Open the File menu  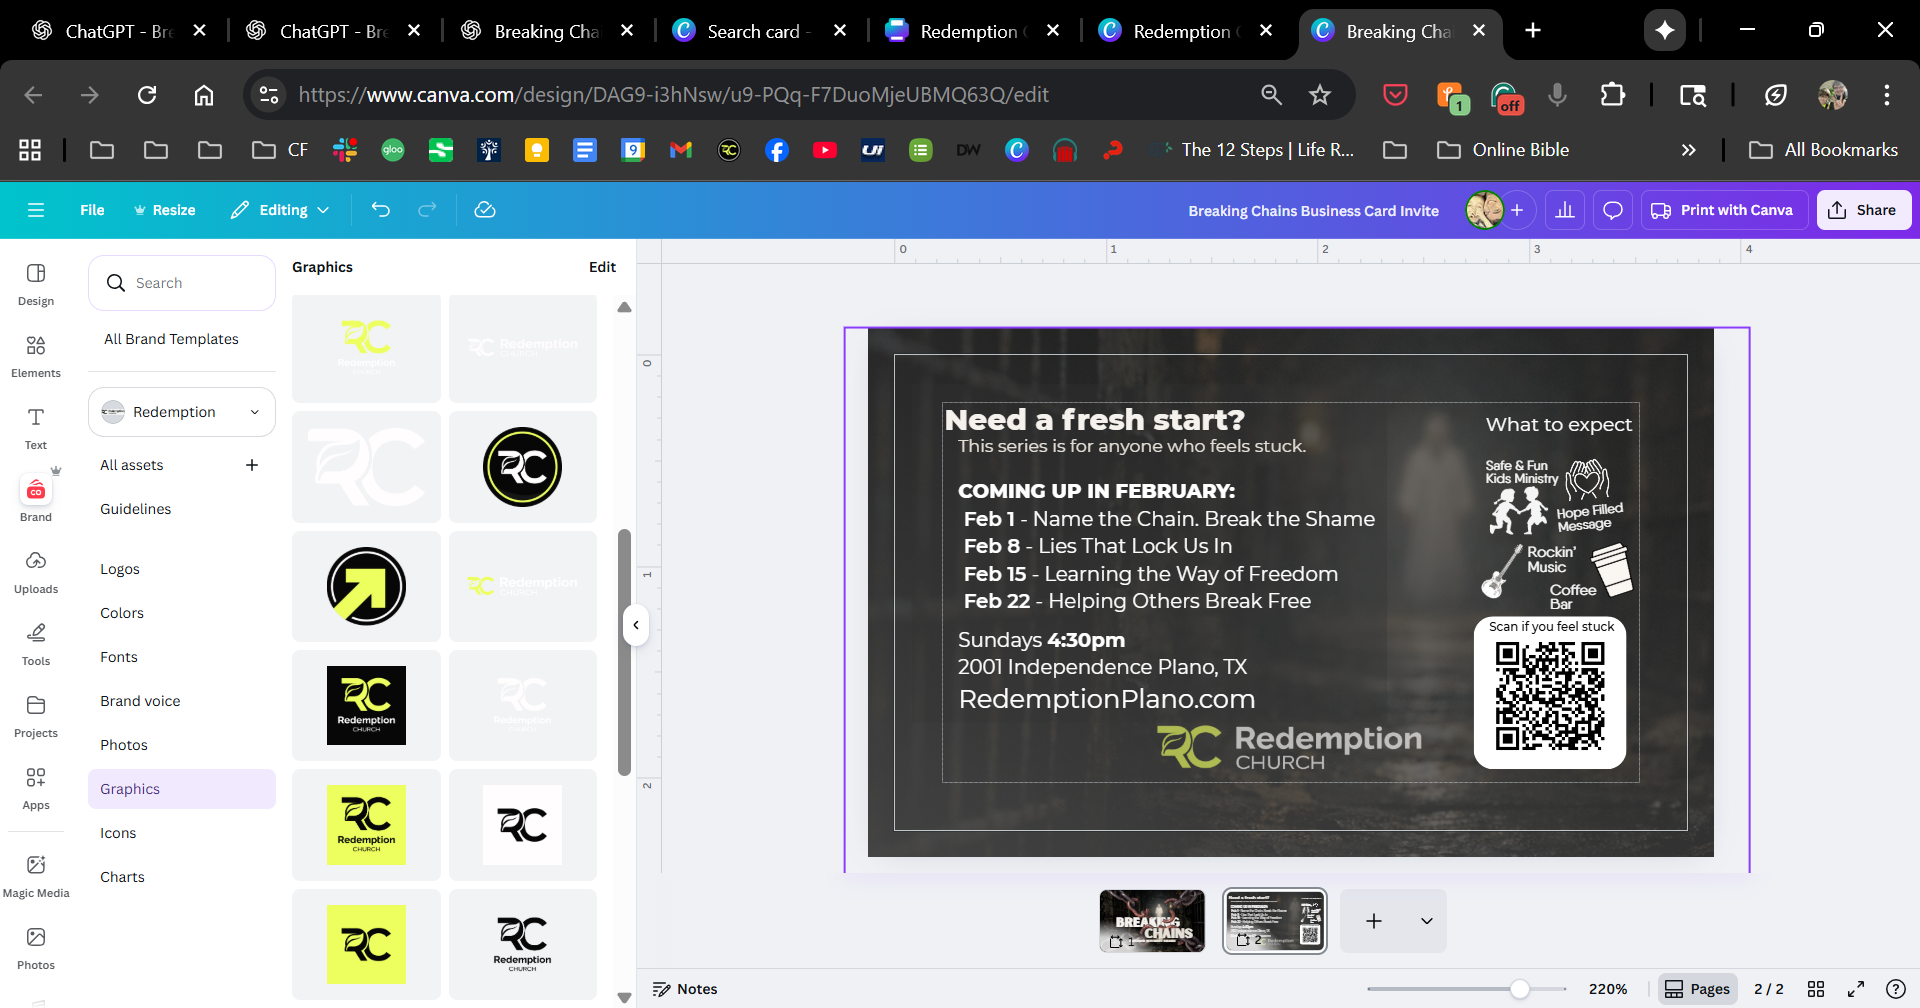point(92,210)
